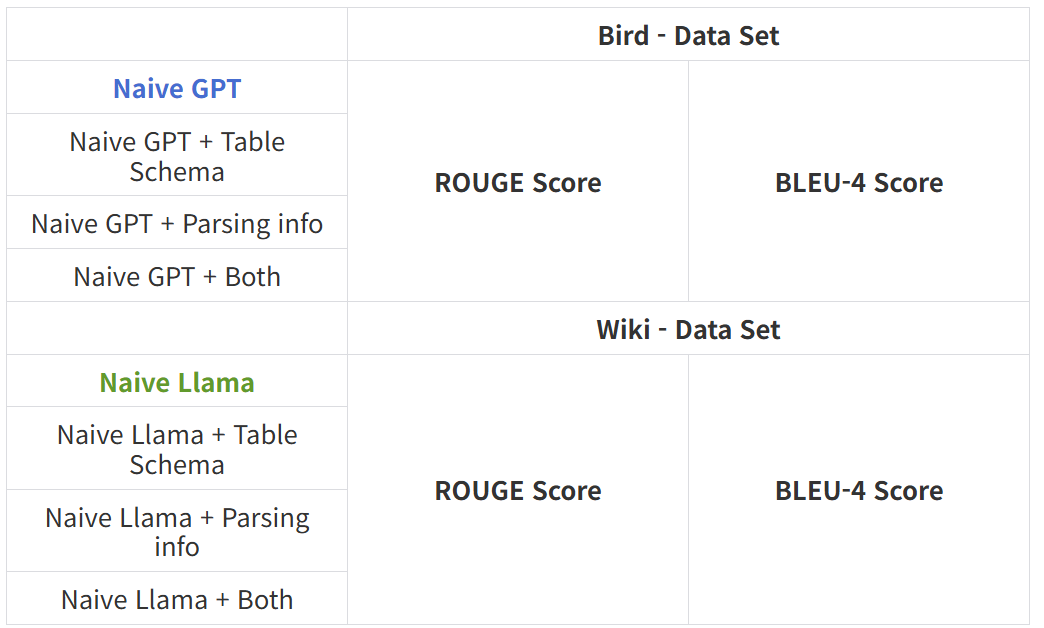Select ROUGE Score under Wiki Data Set

pos(518,491)
